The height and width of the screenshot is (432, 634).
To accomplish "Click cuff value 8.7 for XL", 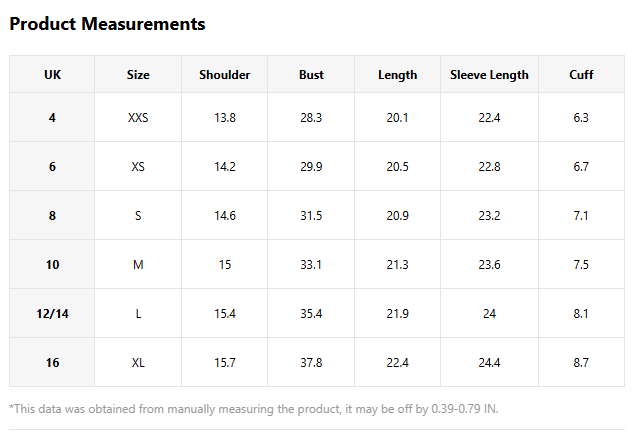I will point(581,362).
